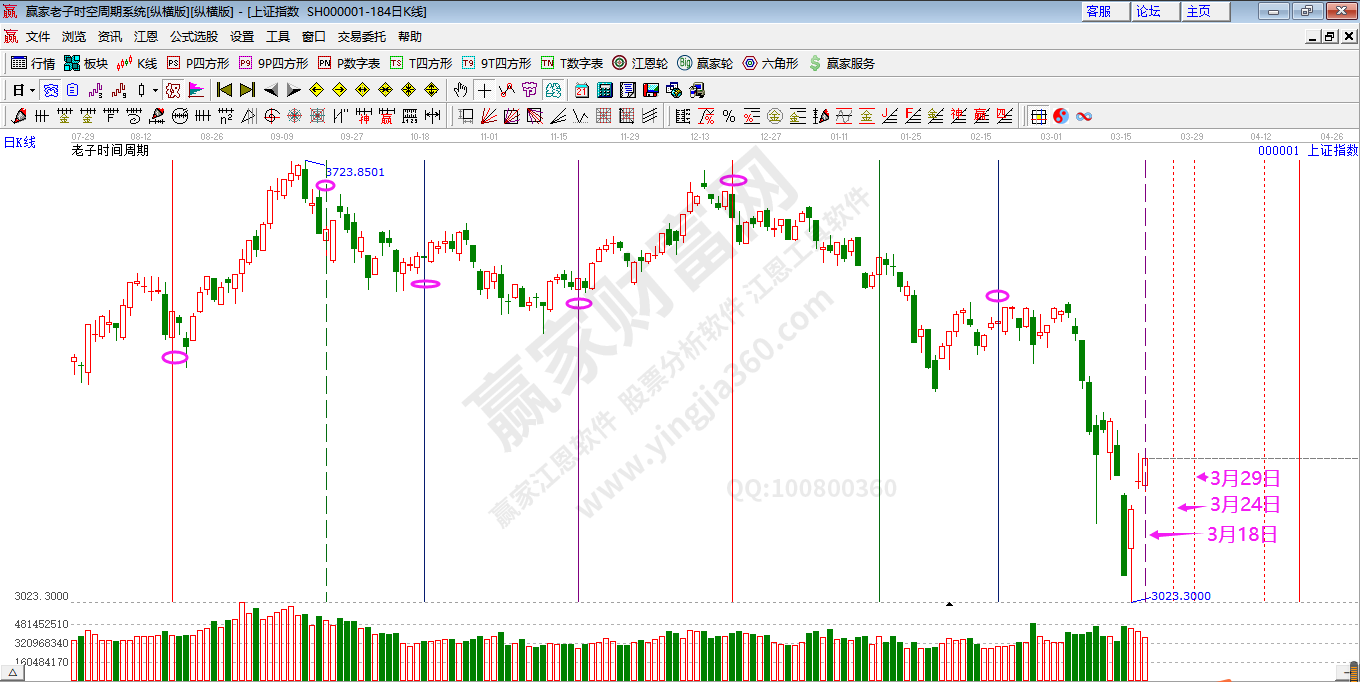
Task: Select the hand pan tool
Action: [460, 90]
